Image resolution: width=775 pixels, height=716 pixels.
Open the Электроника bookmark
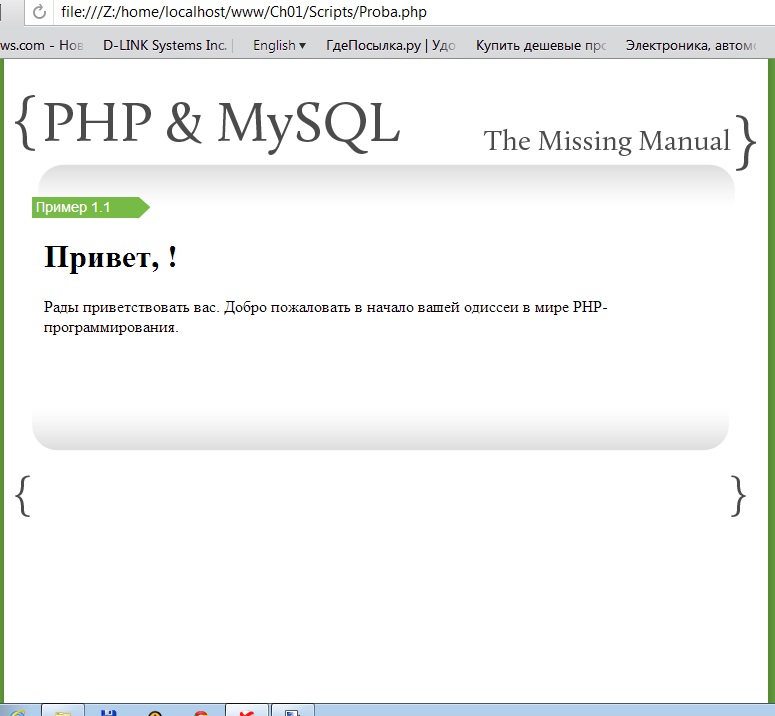[697, 45]
